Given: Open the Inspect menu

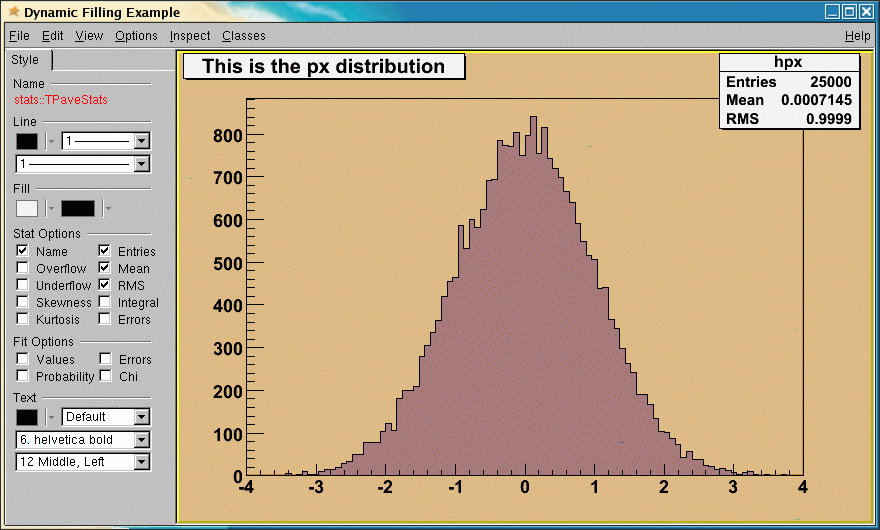Looking at the screenshot, I should [190, 36].
